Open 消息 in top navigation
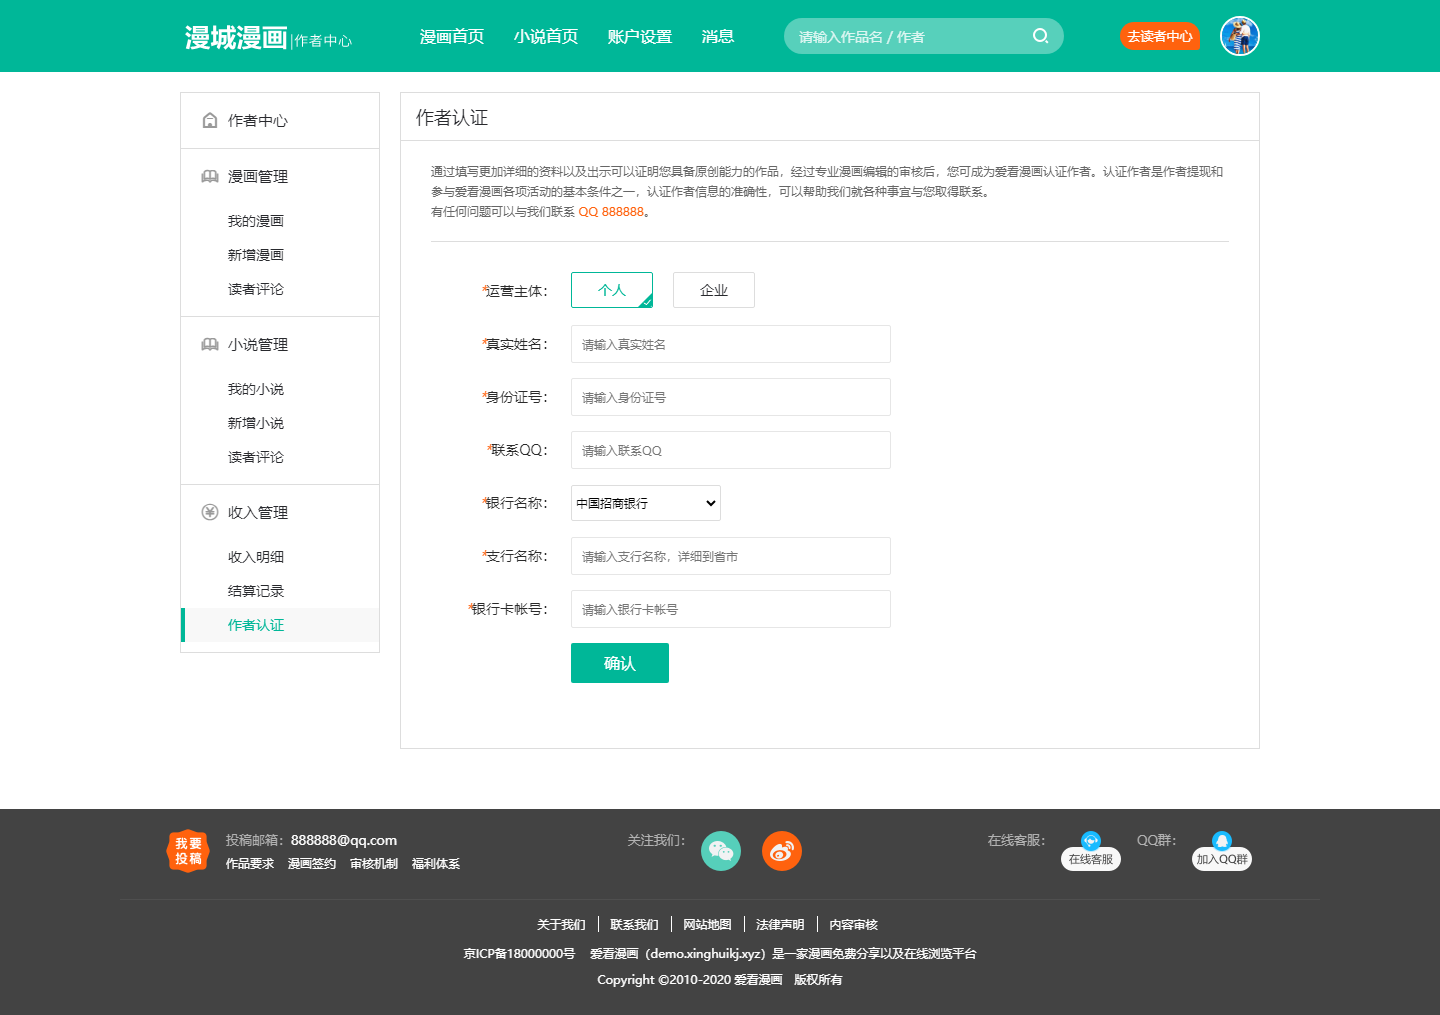This screenshot has width=1440, height=1015. point(718,36)
